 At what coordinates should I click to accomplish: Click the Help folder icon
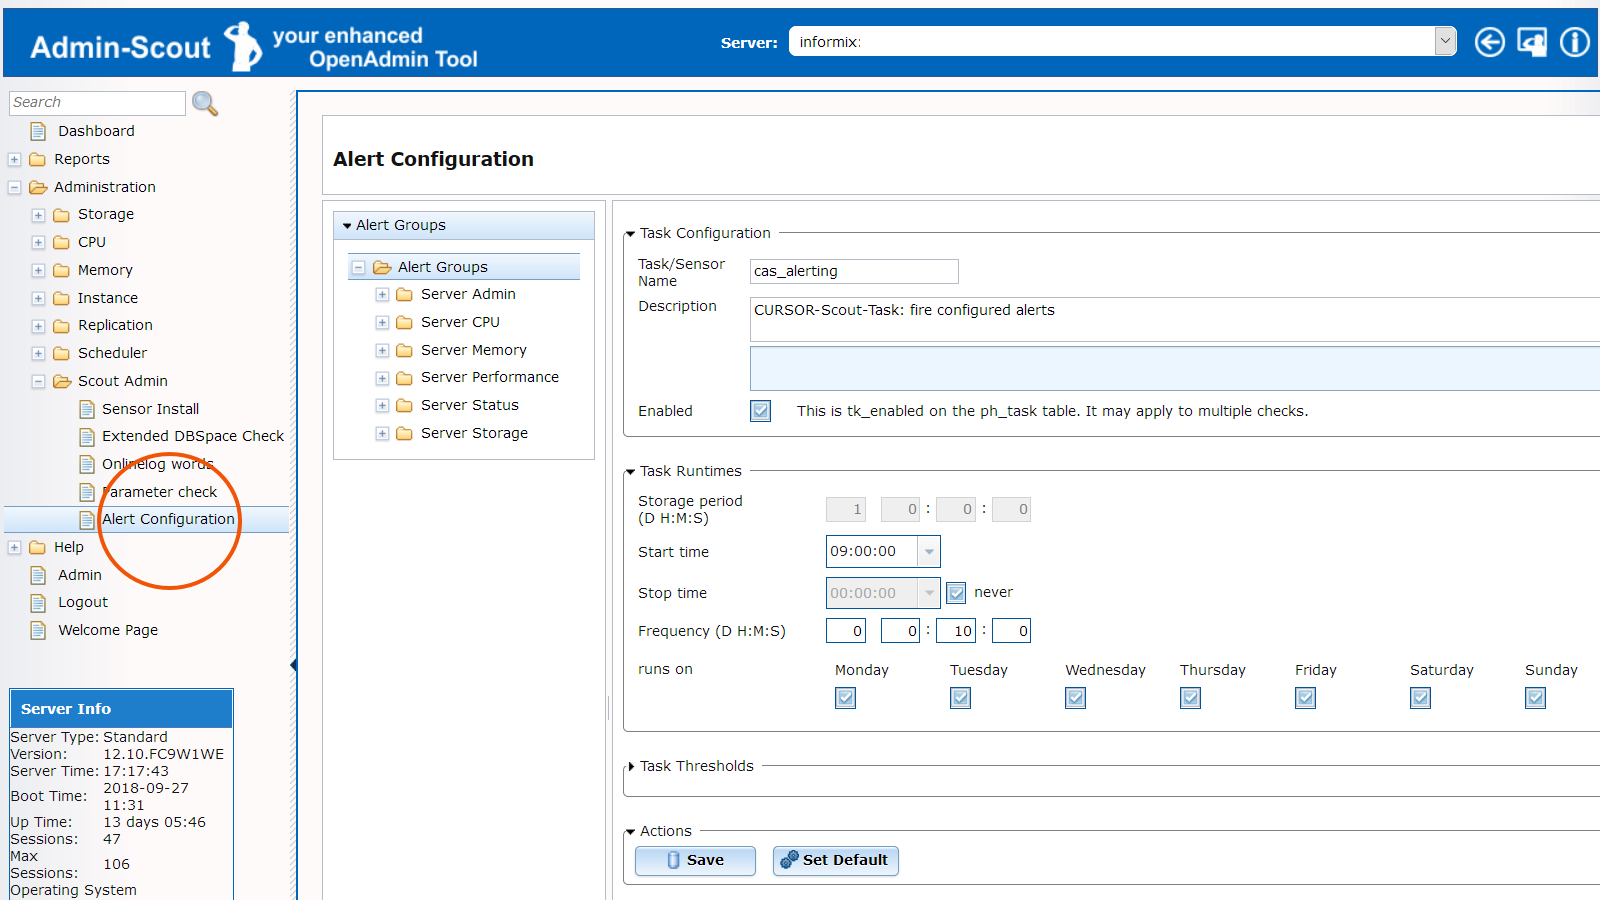[38, 547]
